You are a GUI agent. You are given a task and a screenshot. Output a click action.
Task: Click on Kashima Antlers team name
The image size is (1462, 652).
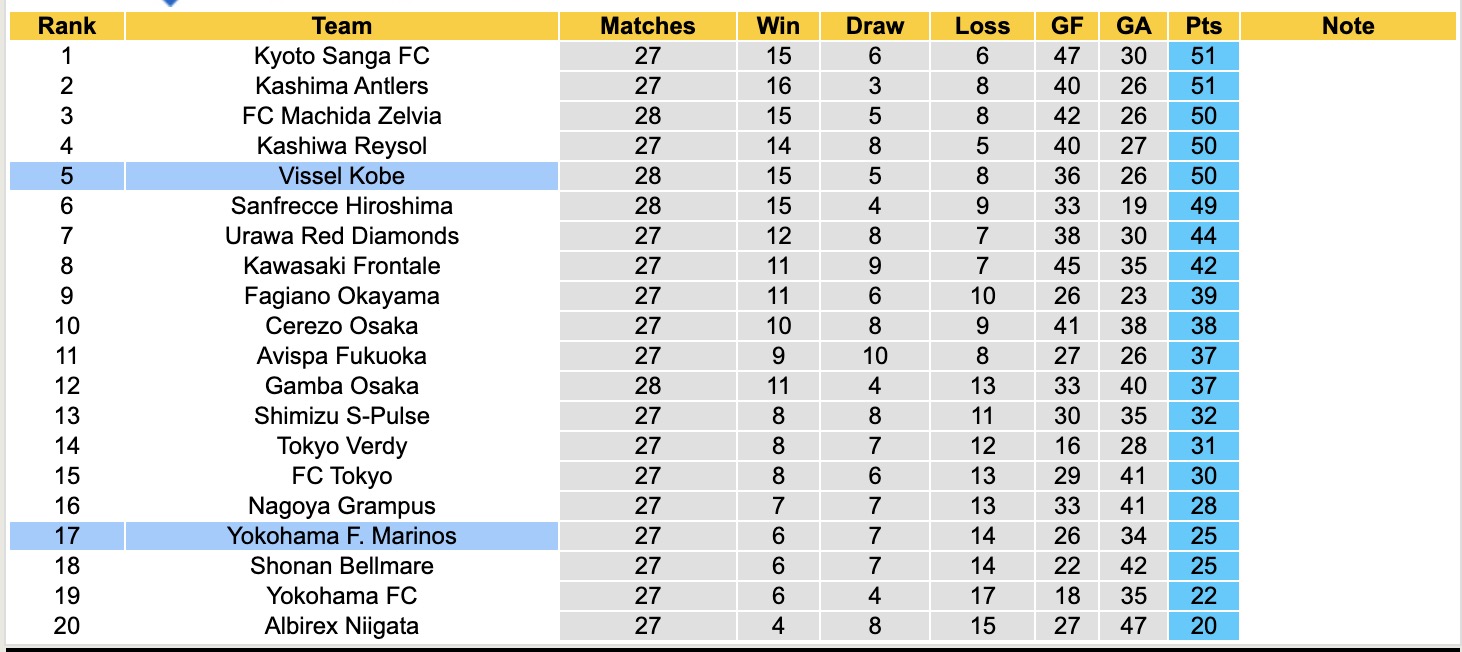(x=341, y=86)
